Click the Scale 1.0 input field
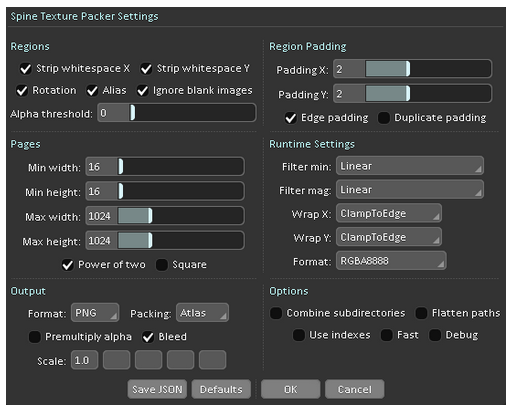516x414 pixels. (x=85, y=360)
